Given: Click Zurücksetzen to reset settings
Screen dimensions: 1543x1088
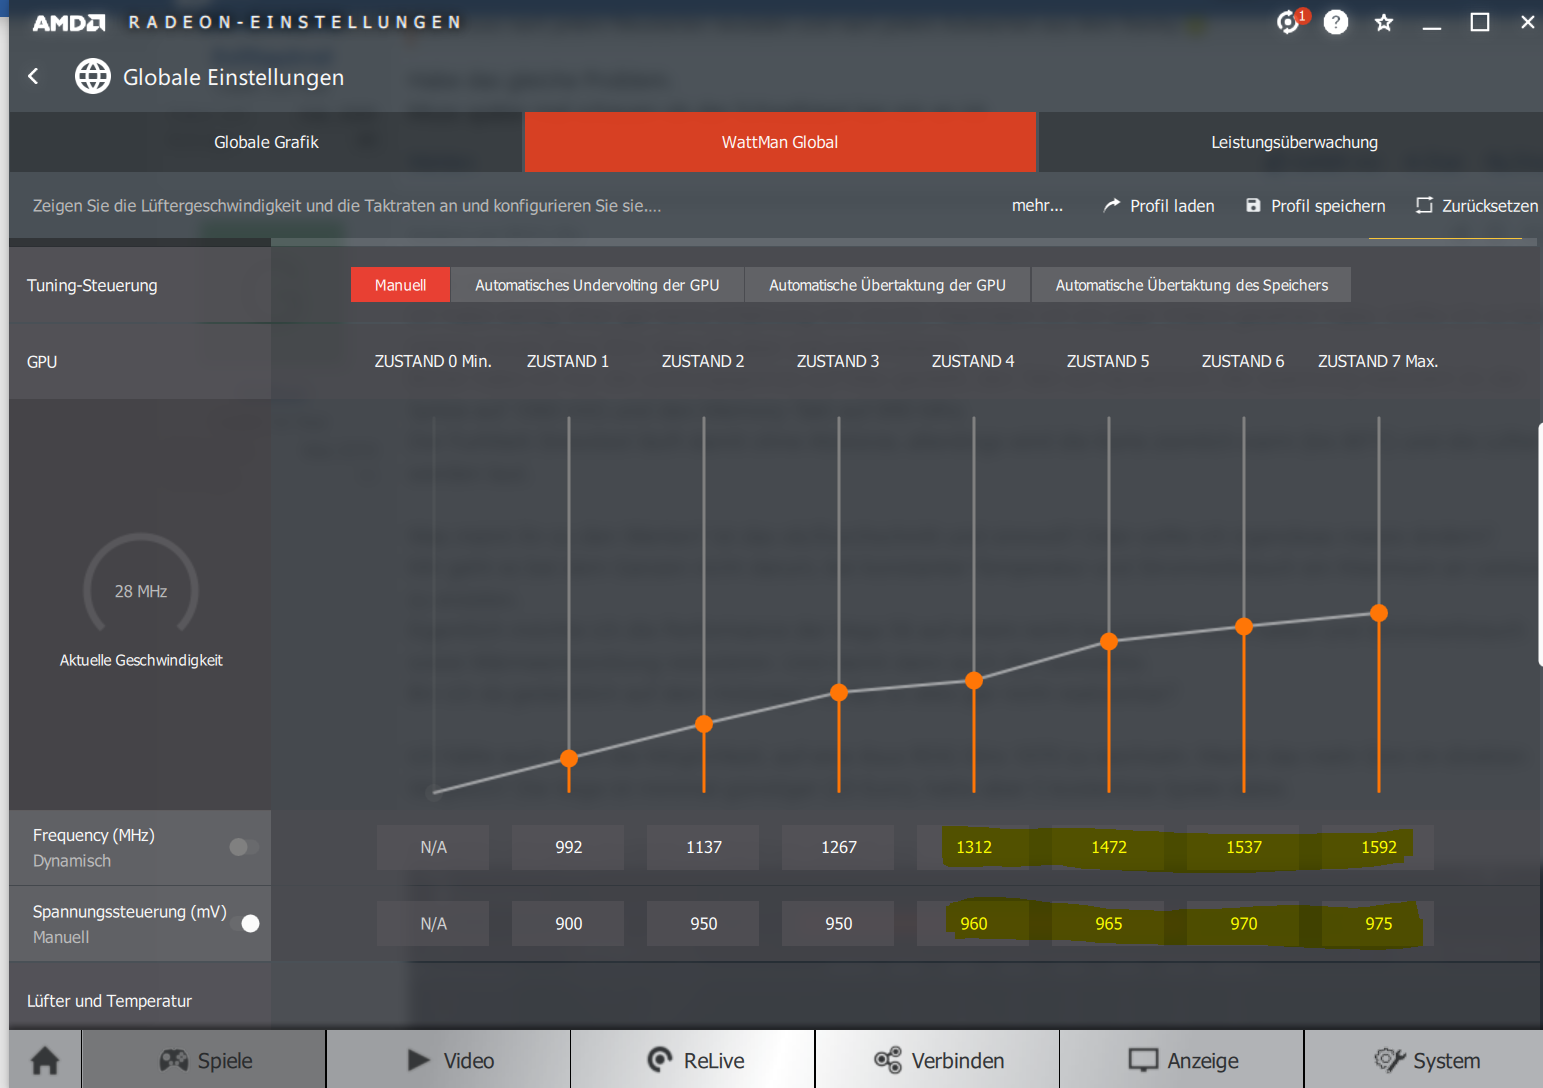Looking at the screenshot, I should point(1477,206).
